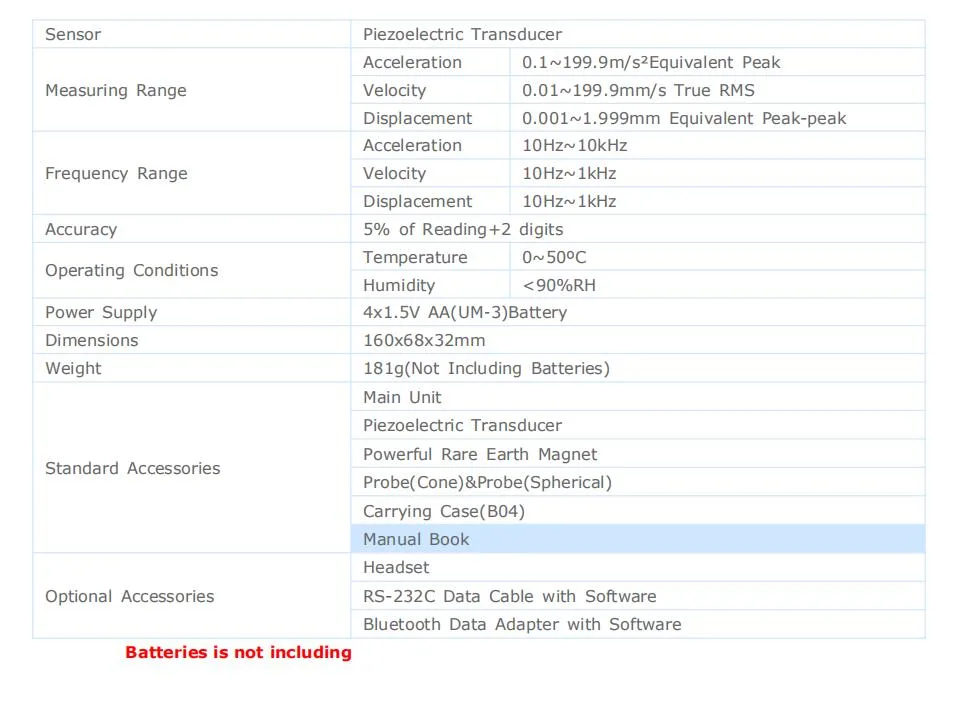Image resolution: width=963 pixels, height=705 pixels.
Task: Select the 10Hz~10kHz frequency cell
Action: click(717, 146)
